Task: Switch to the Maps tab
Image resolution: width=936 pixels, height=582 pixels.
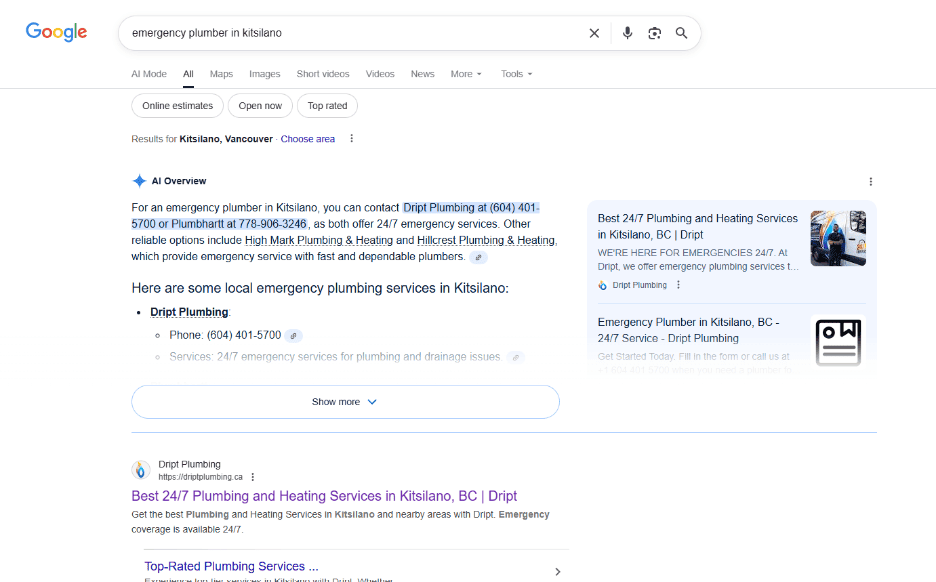Action: 220,73
